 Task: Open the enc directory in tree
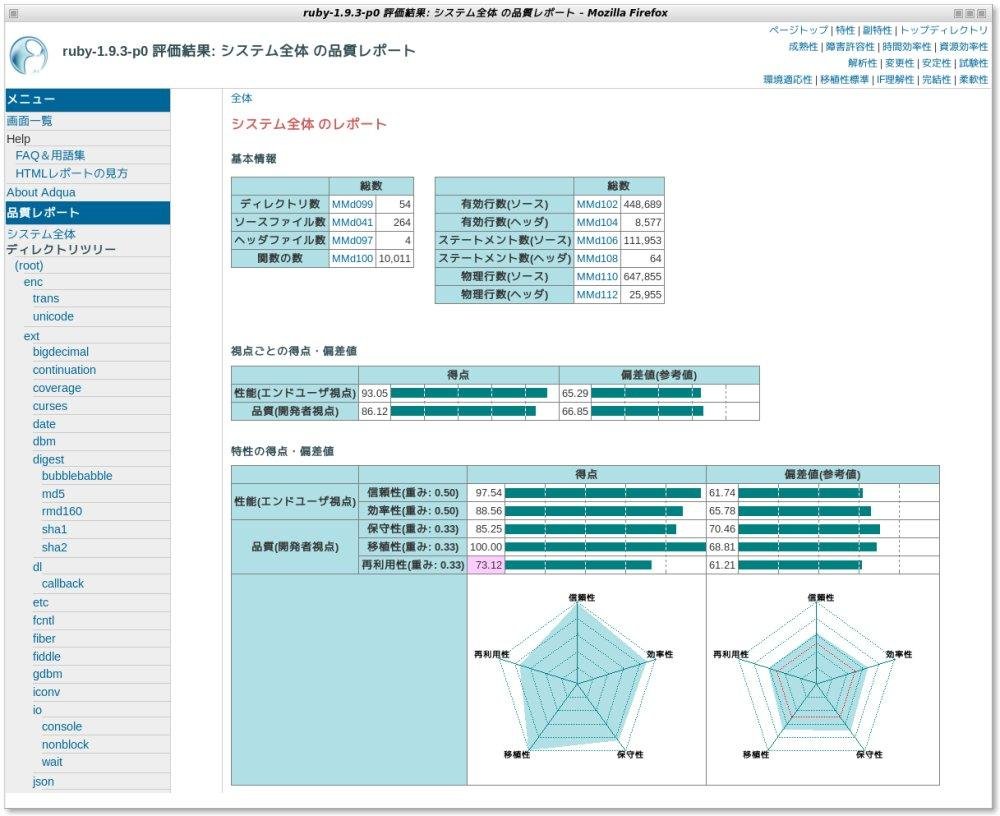pos(33,282)
